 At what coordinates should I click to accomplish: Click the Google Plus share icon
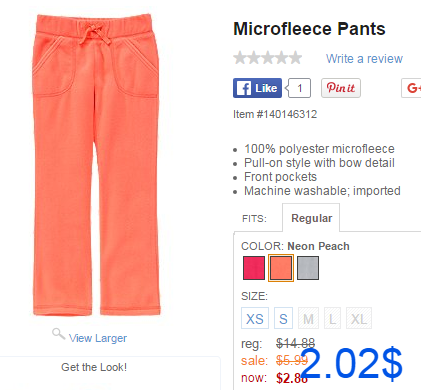point(411,88)
